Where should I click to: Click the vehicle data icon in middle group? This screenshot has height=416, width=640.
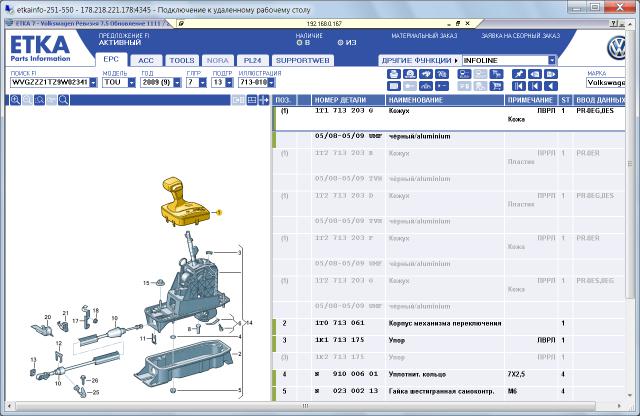pyautogui.click(x=464, y=74)
